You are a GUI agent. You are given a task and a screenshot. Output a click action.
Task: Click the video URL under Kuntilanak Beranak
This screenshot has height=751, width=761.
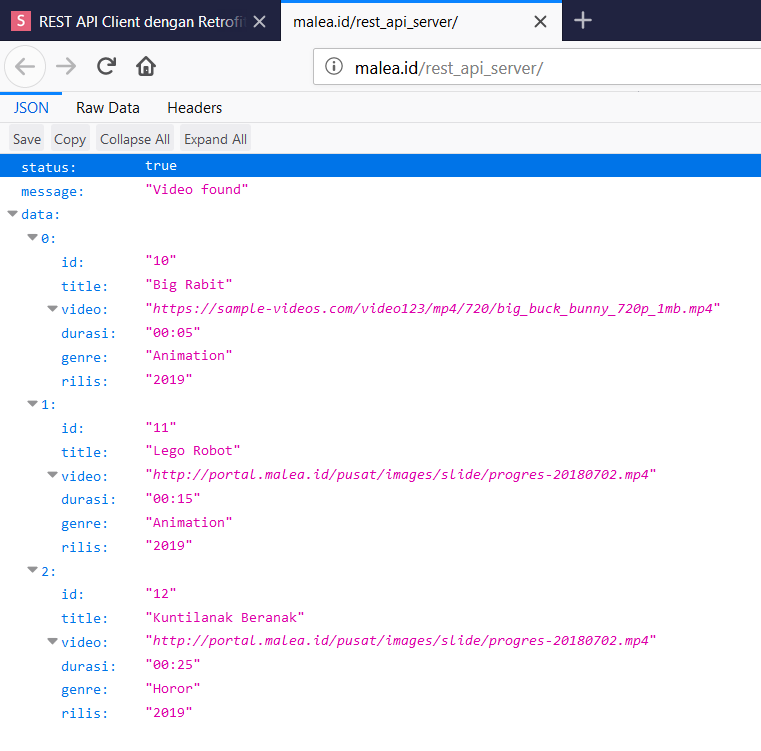(x=400, y=641)
